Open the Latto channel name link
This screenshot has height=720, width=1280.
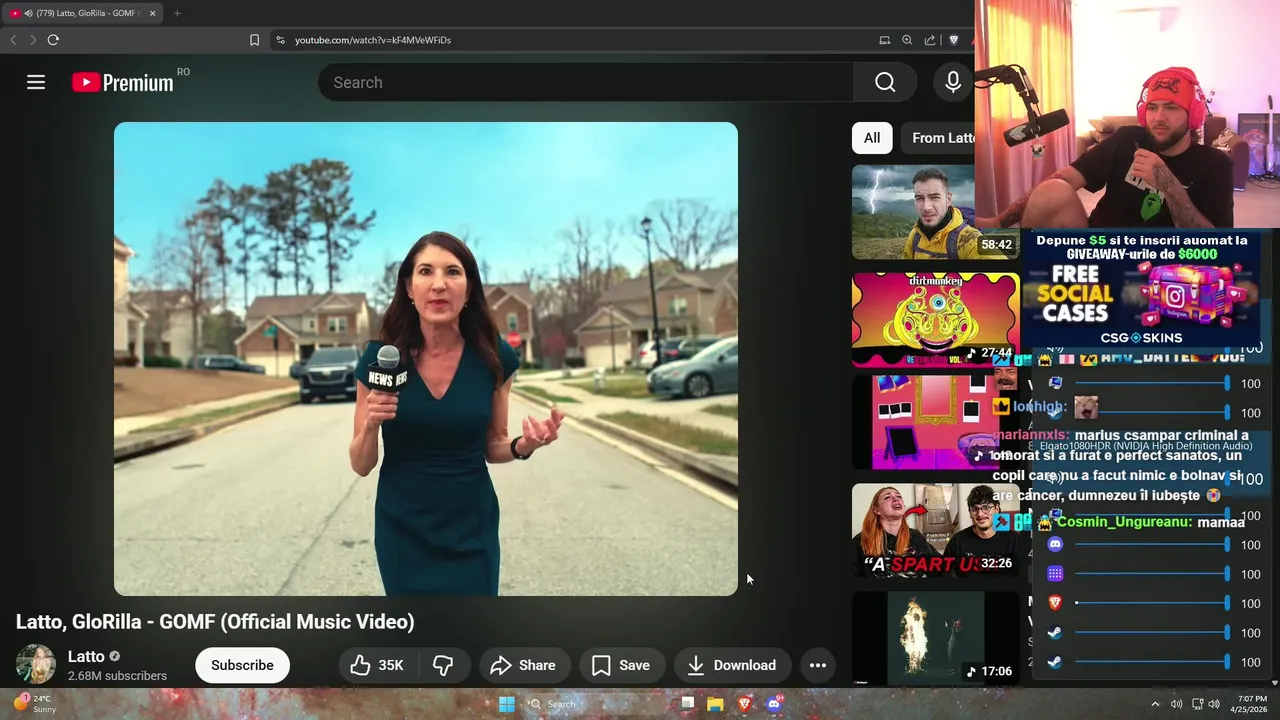[x=86, y=656]
